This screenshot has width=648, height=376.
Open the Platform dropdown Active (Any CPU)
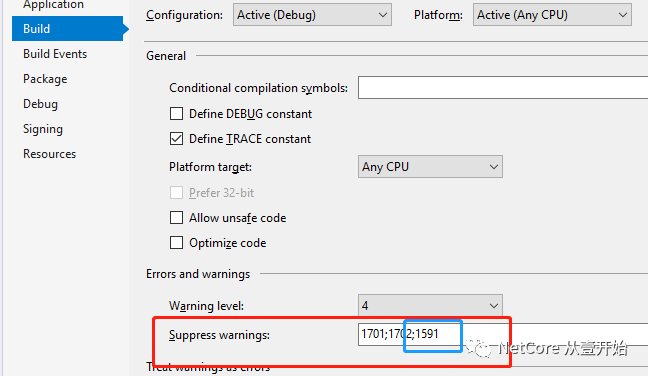coord(552,15)
